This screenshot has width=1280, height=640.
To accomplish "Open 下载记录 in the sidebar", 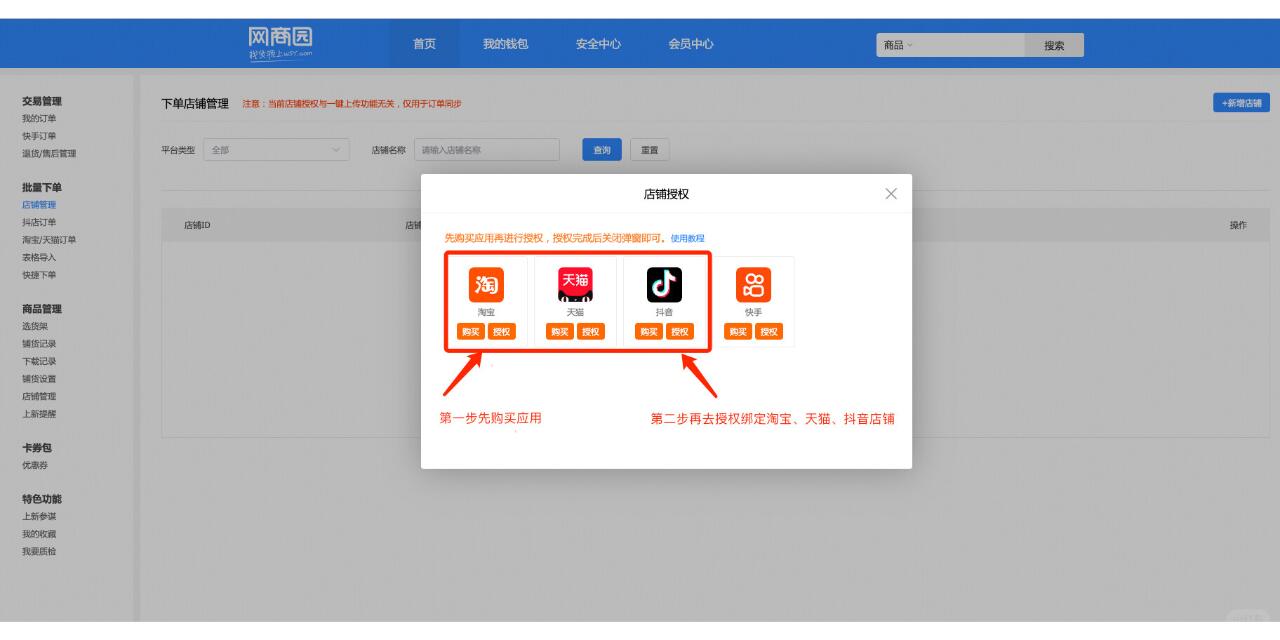I will [x=39, y=361].
